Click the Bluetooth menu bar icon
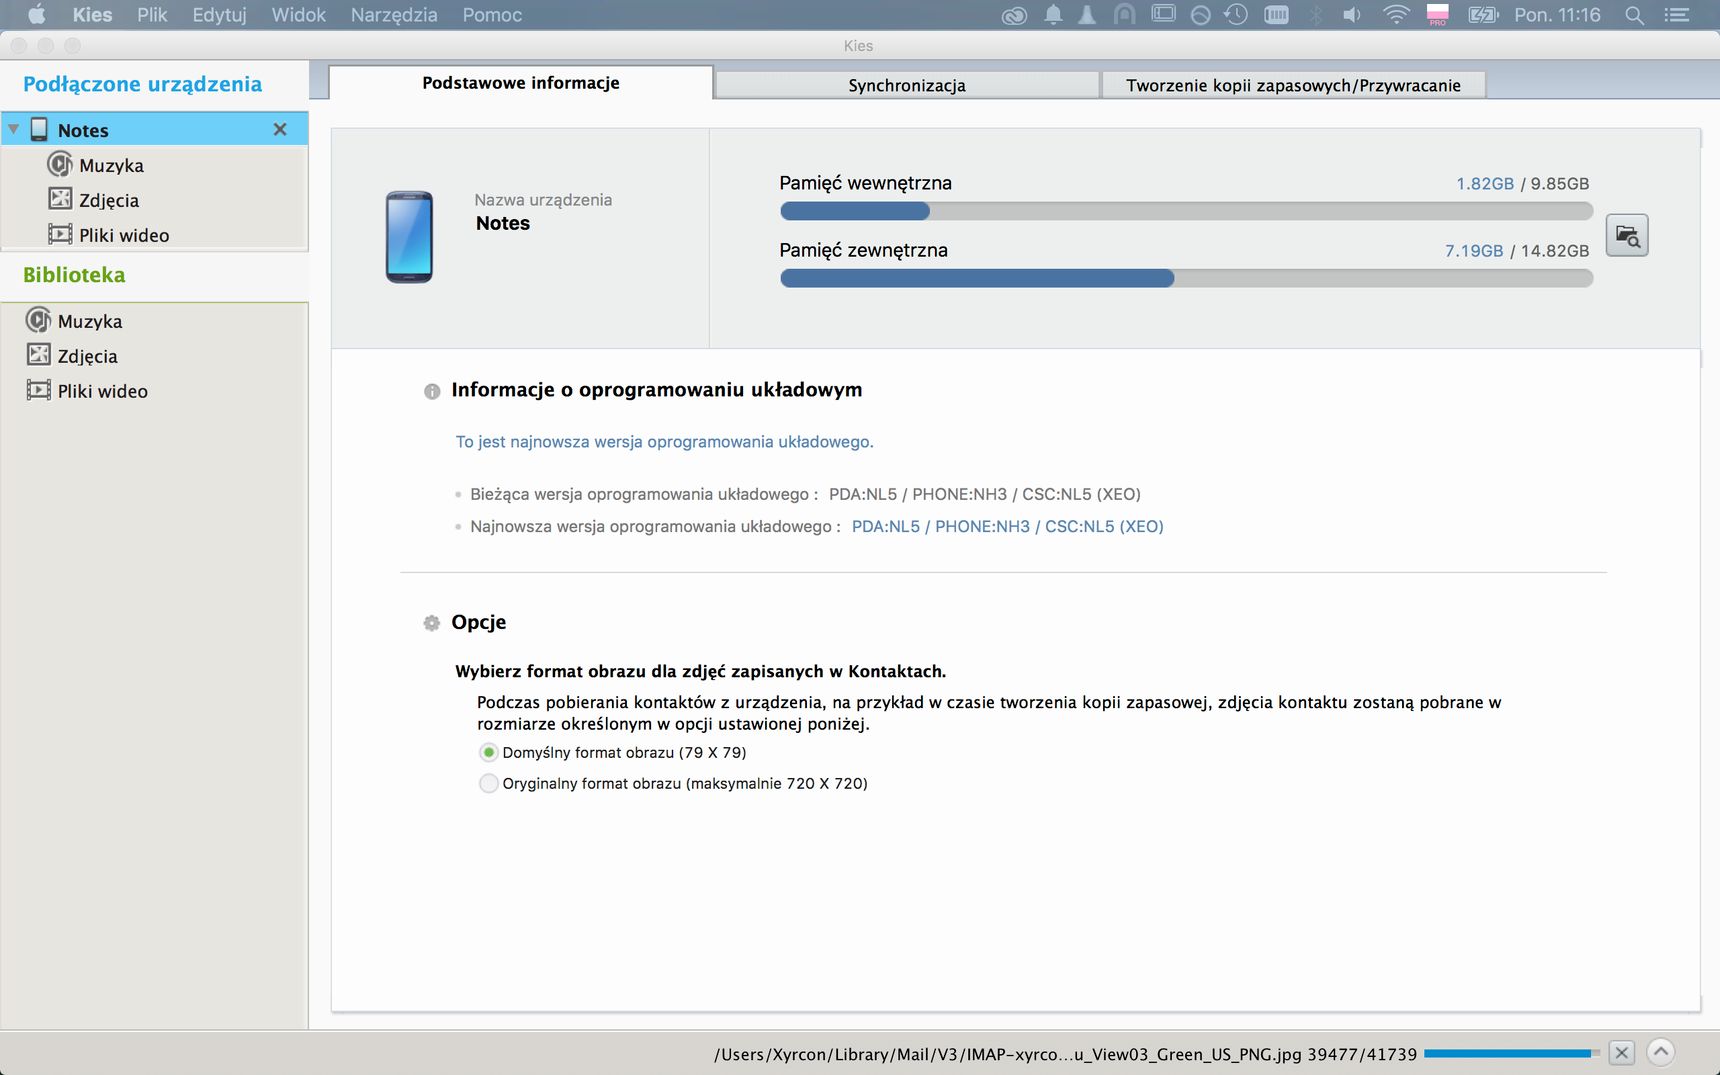1720x1075 pixels. pos(1316,15)
